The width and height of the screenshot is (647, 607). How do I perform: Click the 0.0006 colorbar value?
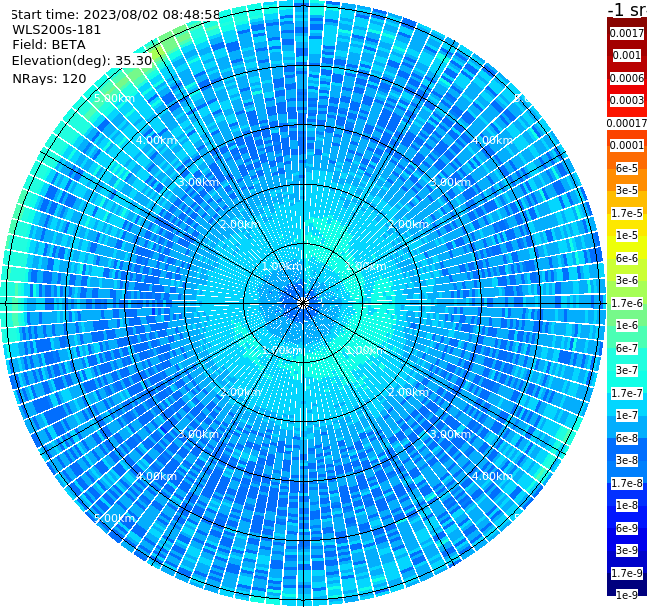coord(627,78)
